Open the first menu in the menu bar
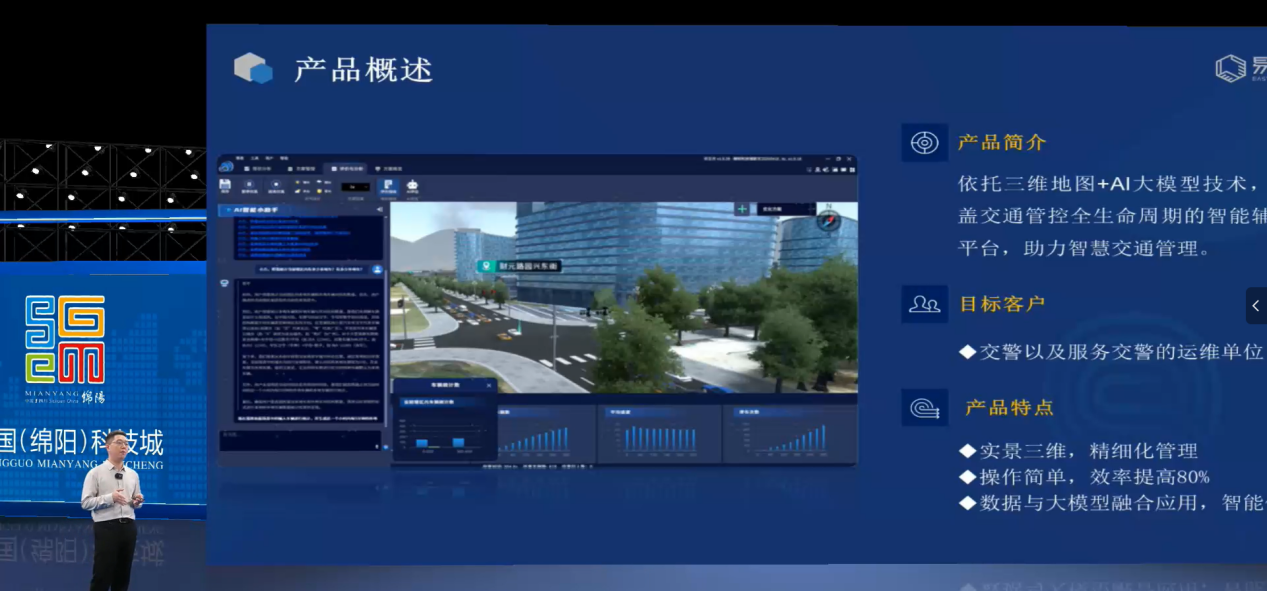1267x591 pixels. point(239,158)
